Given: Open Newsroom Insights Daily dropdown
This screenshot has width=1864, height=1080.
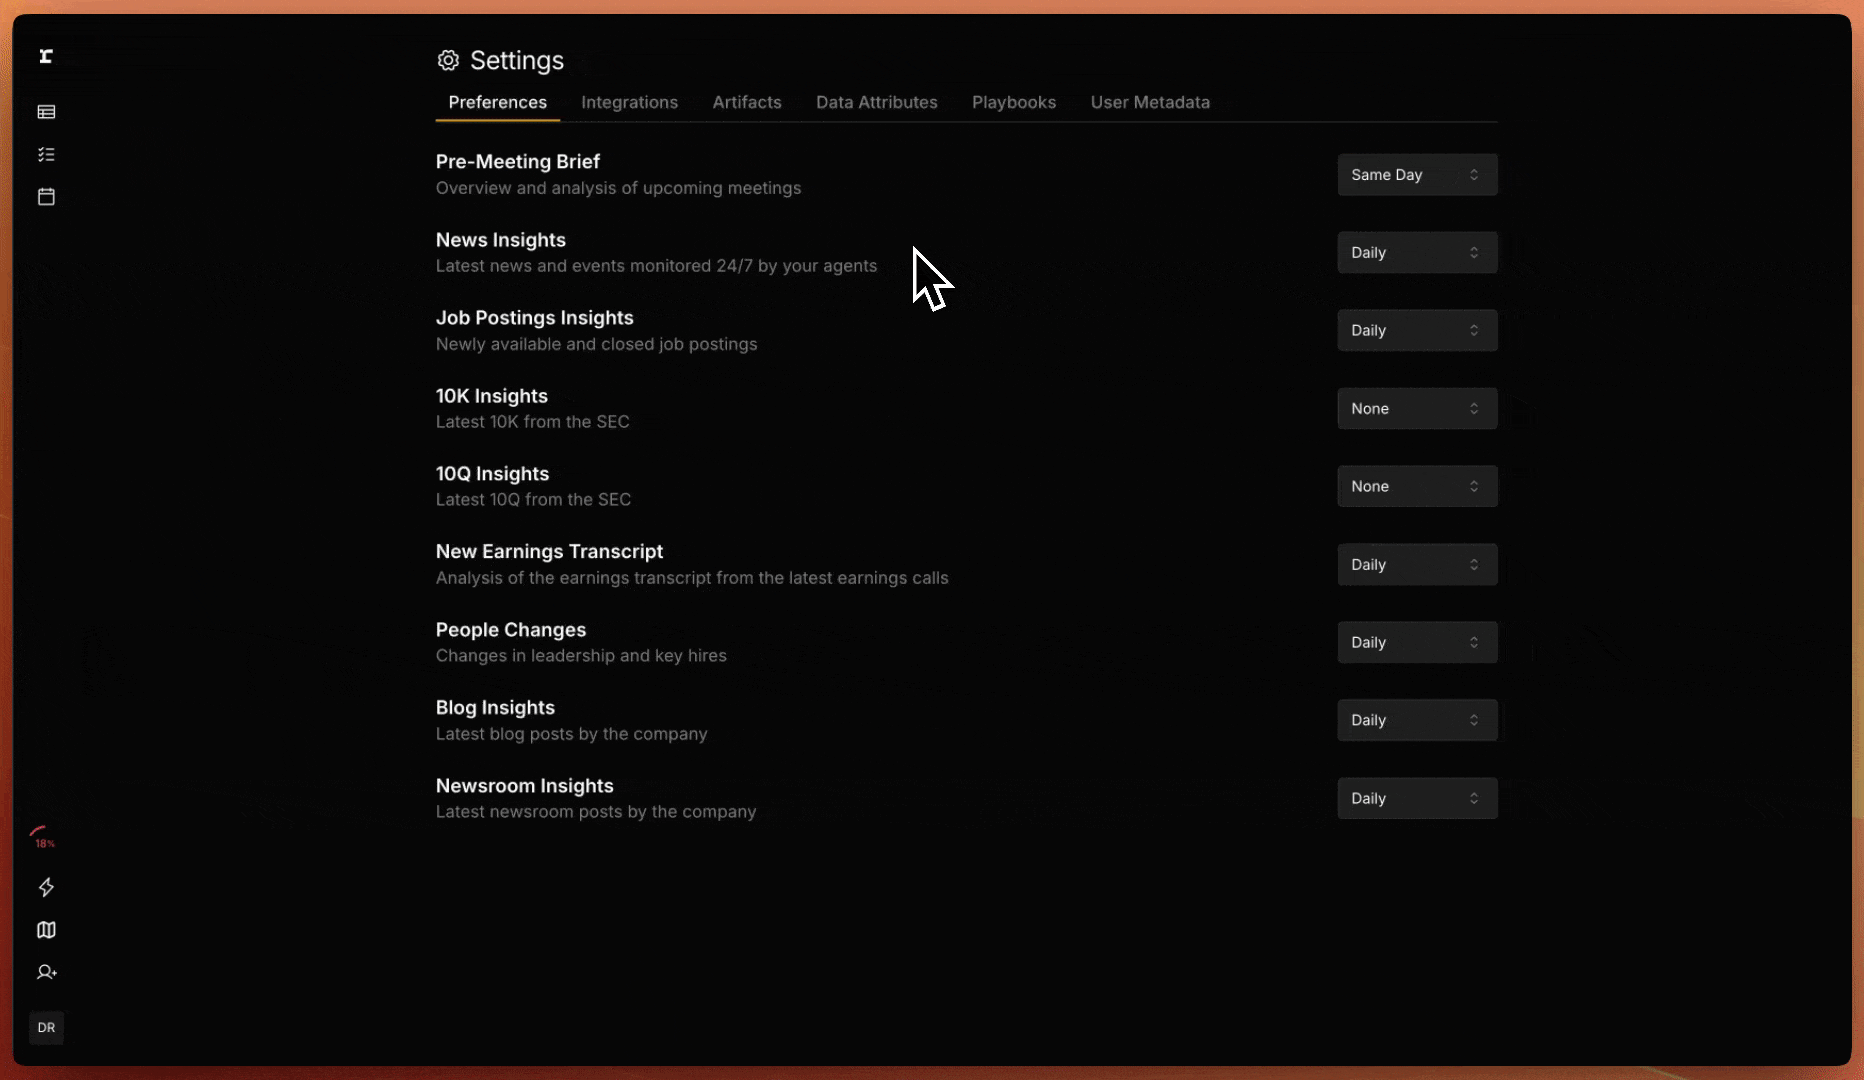Looking at the screenshot, I should tap(1416, 799).
